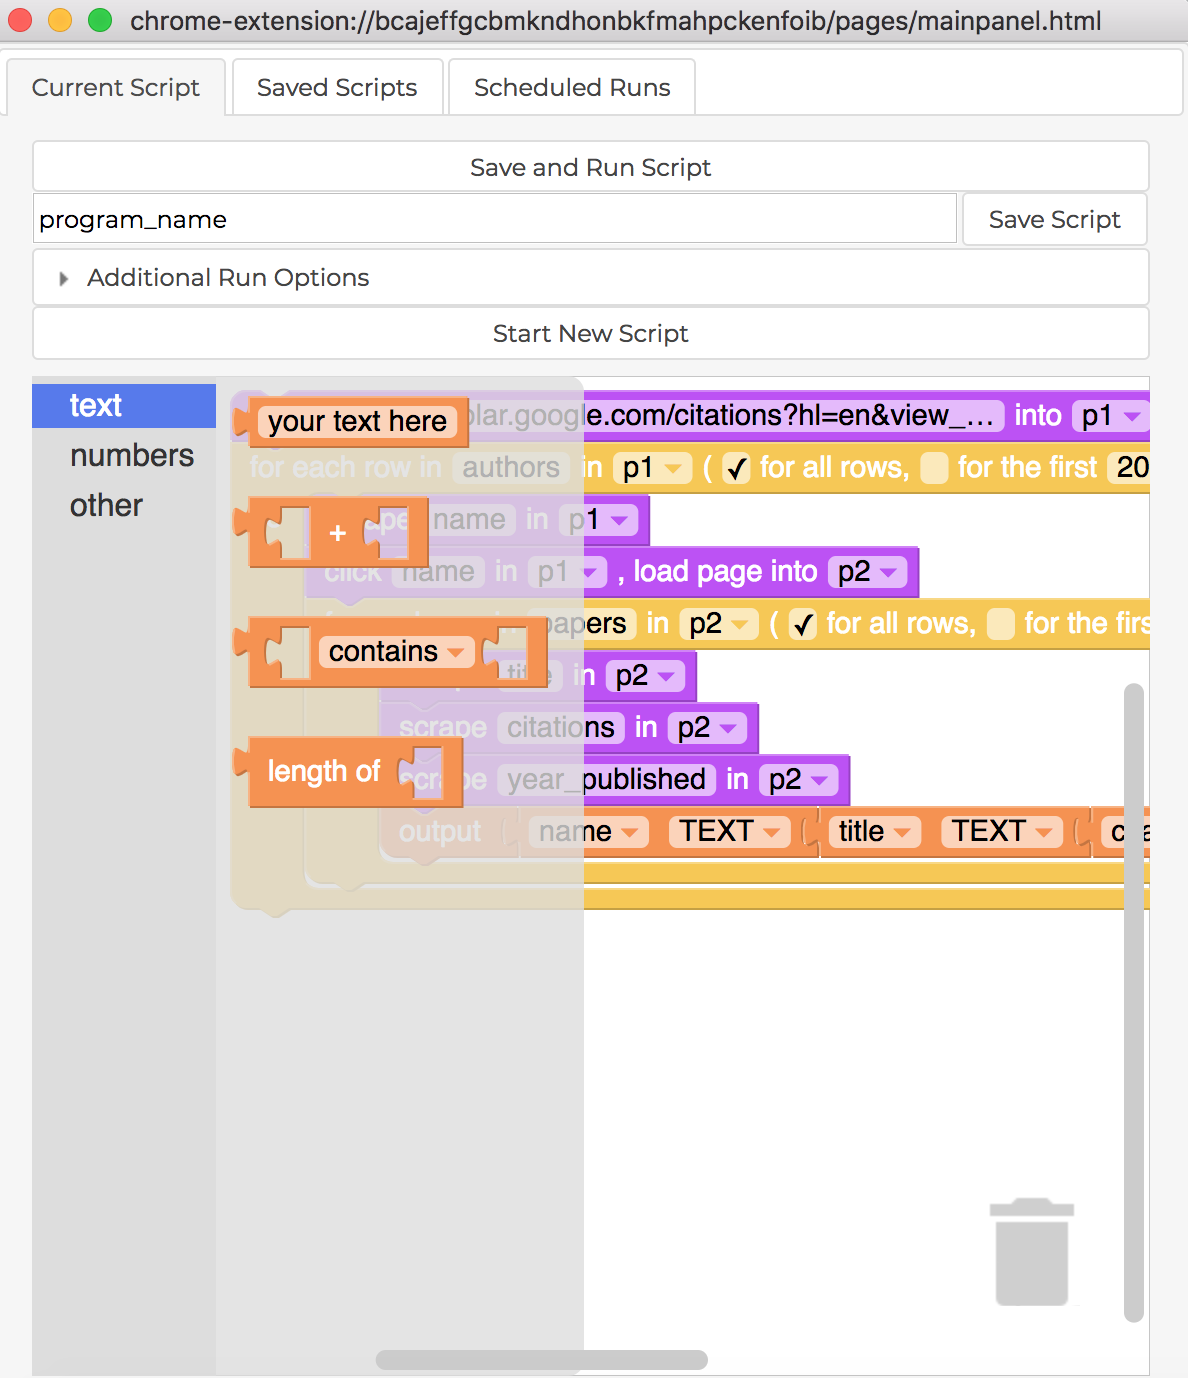
Task: Open the p1 dropdown in the scrape name row
Action: (x=598, y=520)
